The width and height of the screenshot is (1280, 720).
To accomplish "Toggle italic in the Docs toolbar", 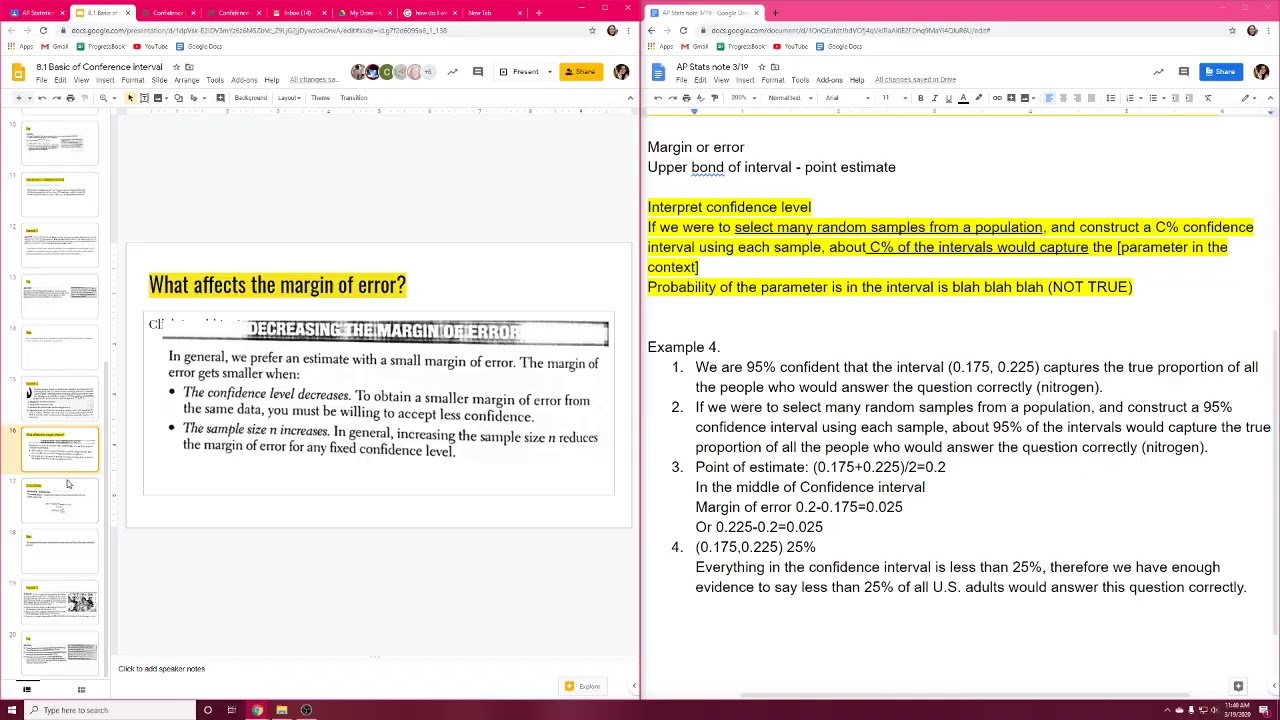I will pos(934,98).
